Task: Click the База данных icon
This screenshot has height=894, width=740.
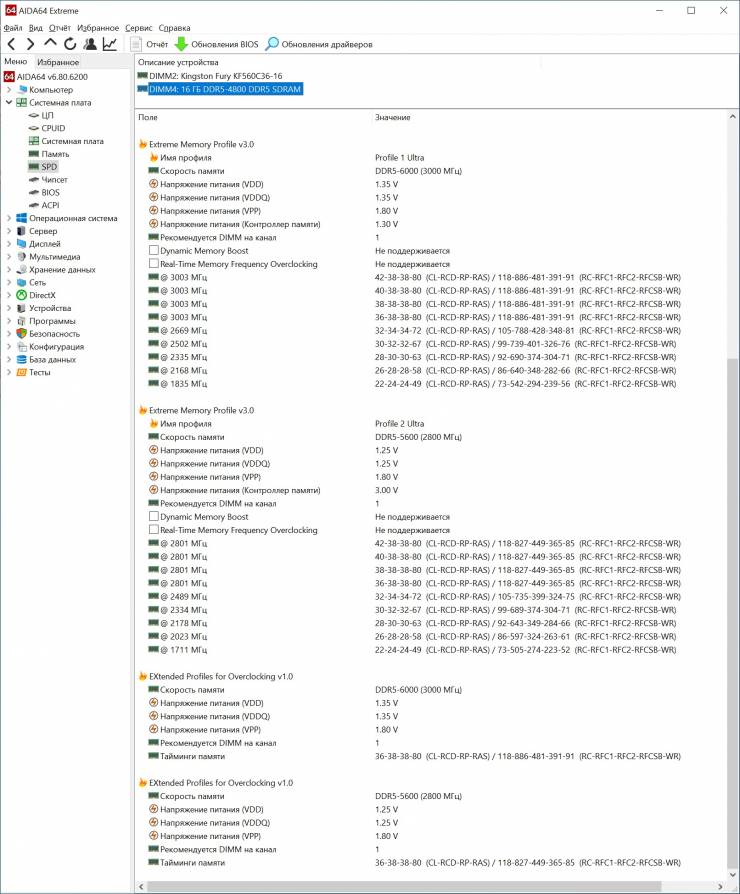Action: point(22,359)
